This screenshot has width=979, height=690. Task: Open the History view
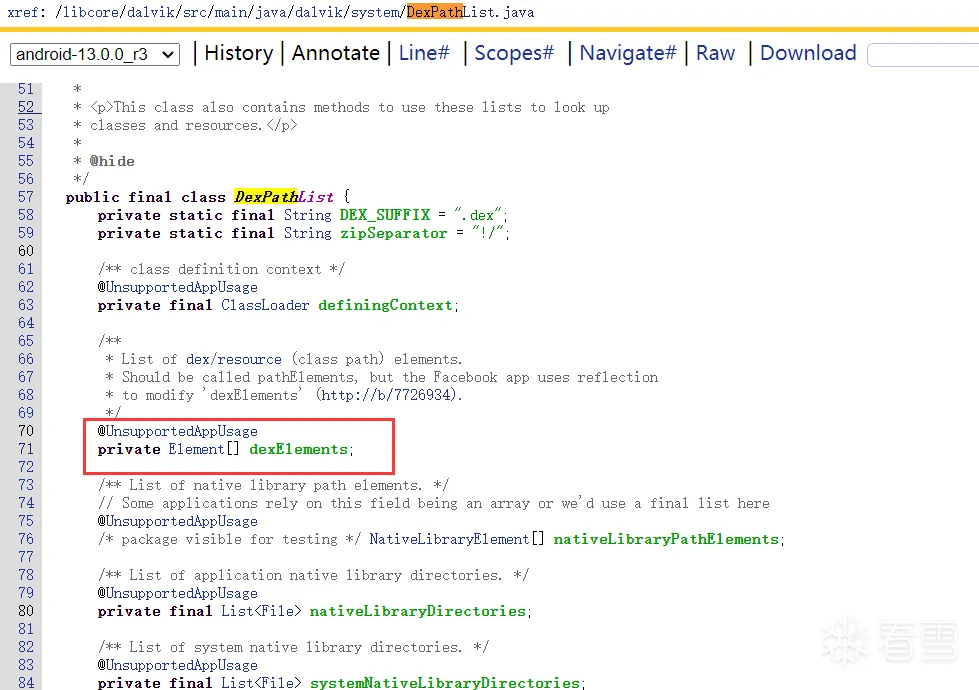pos(239,53)
